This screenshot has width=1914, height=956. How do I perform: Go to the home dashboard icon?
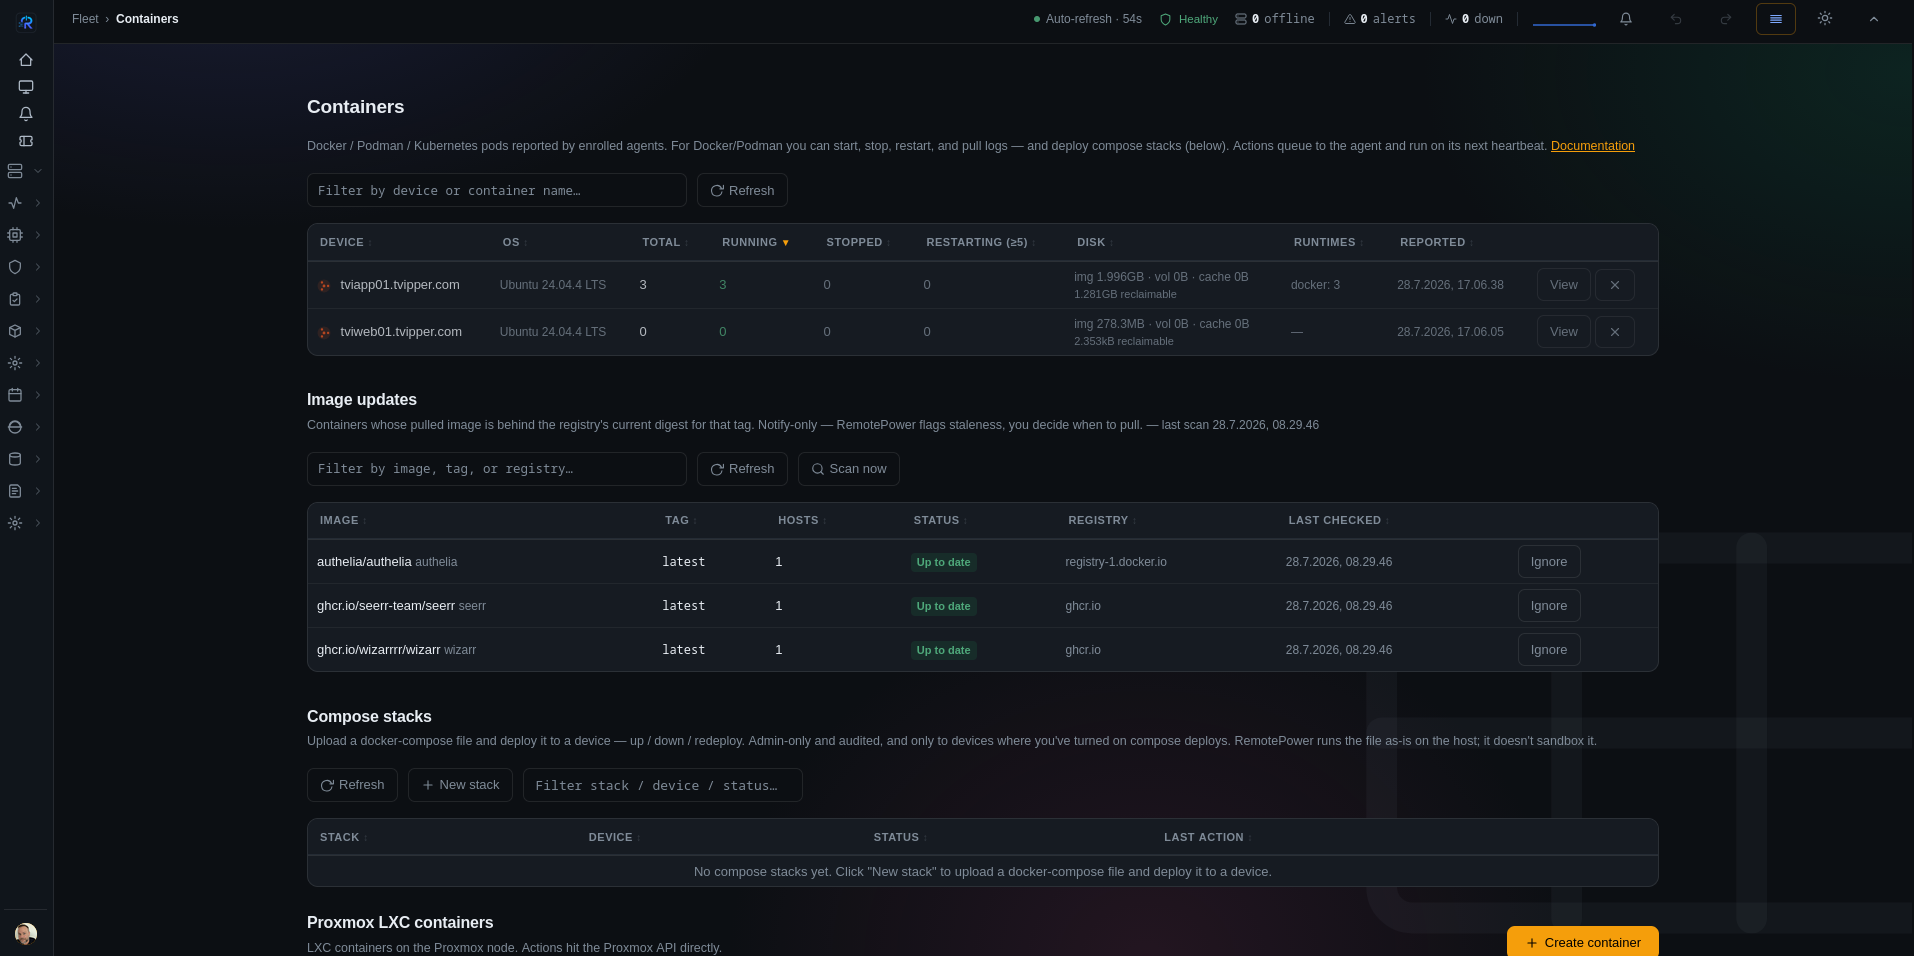click(26, 60)
